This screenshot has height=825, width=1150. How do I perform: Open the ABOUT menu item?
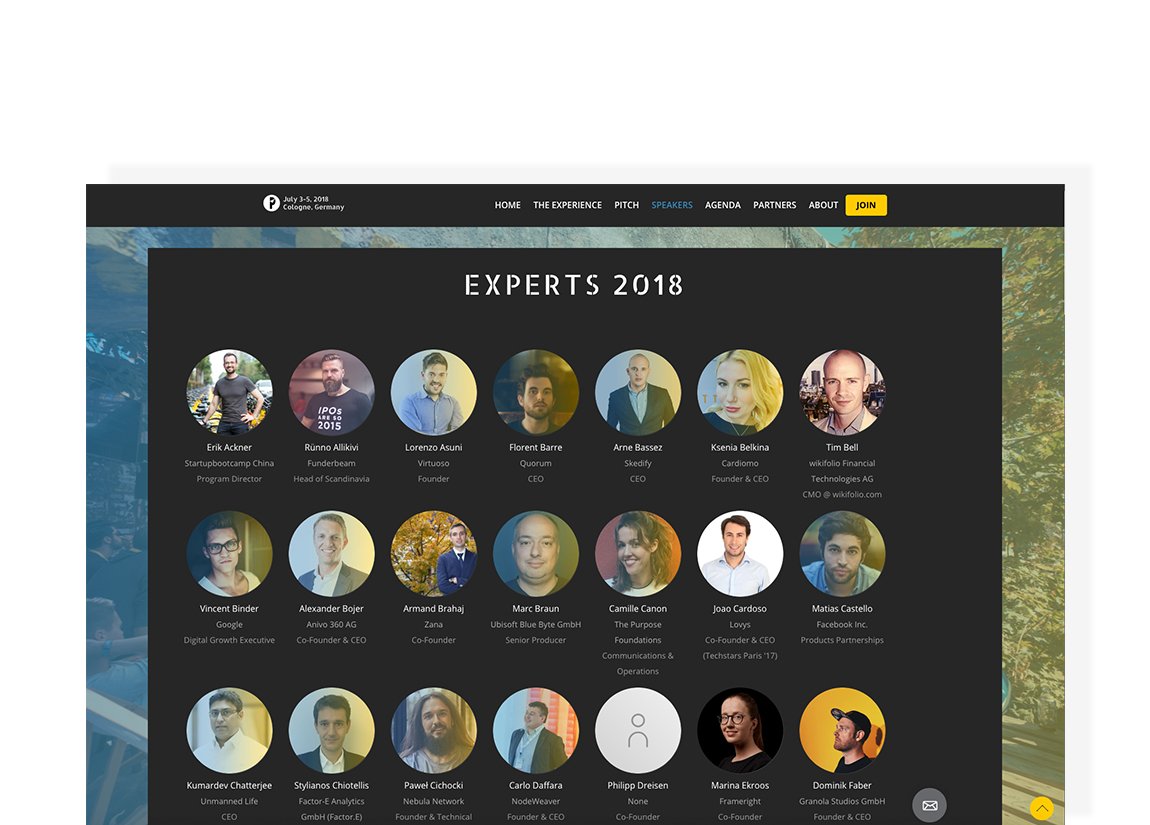coord(823,205)
